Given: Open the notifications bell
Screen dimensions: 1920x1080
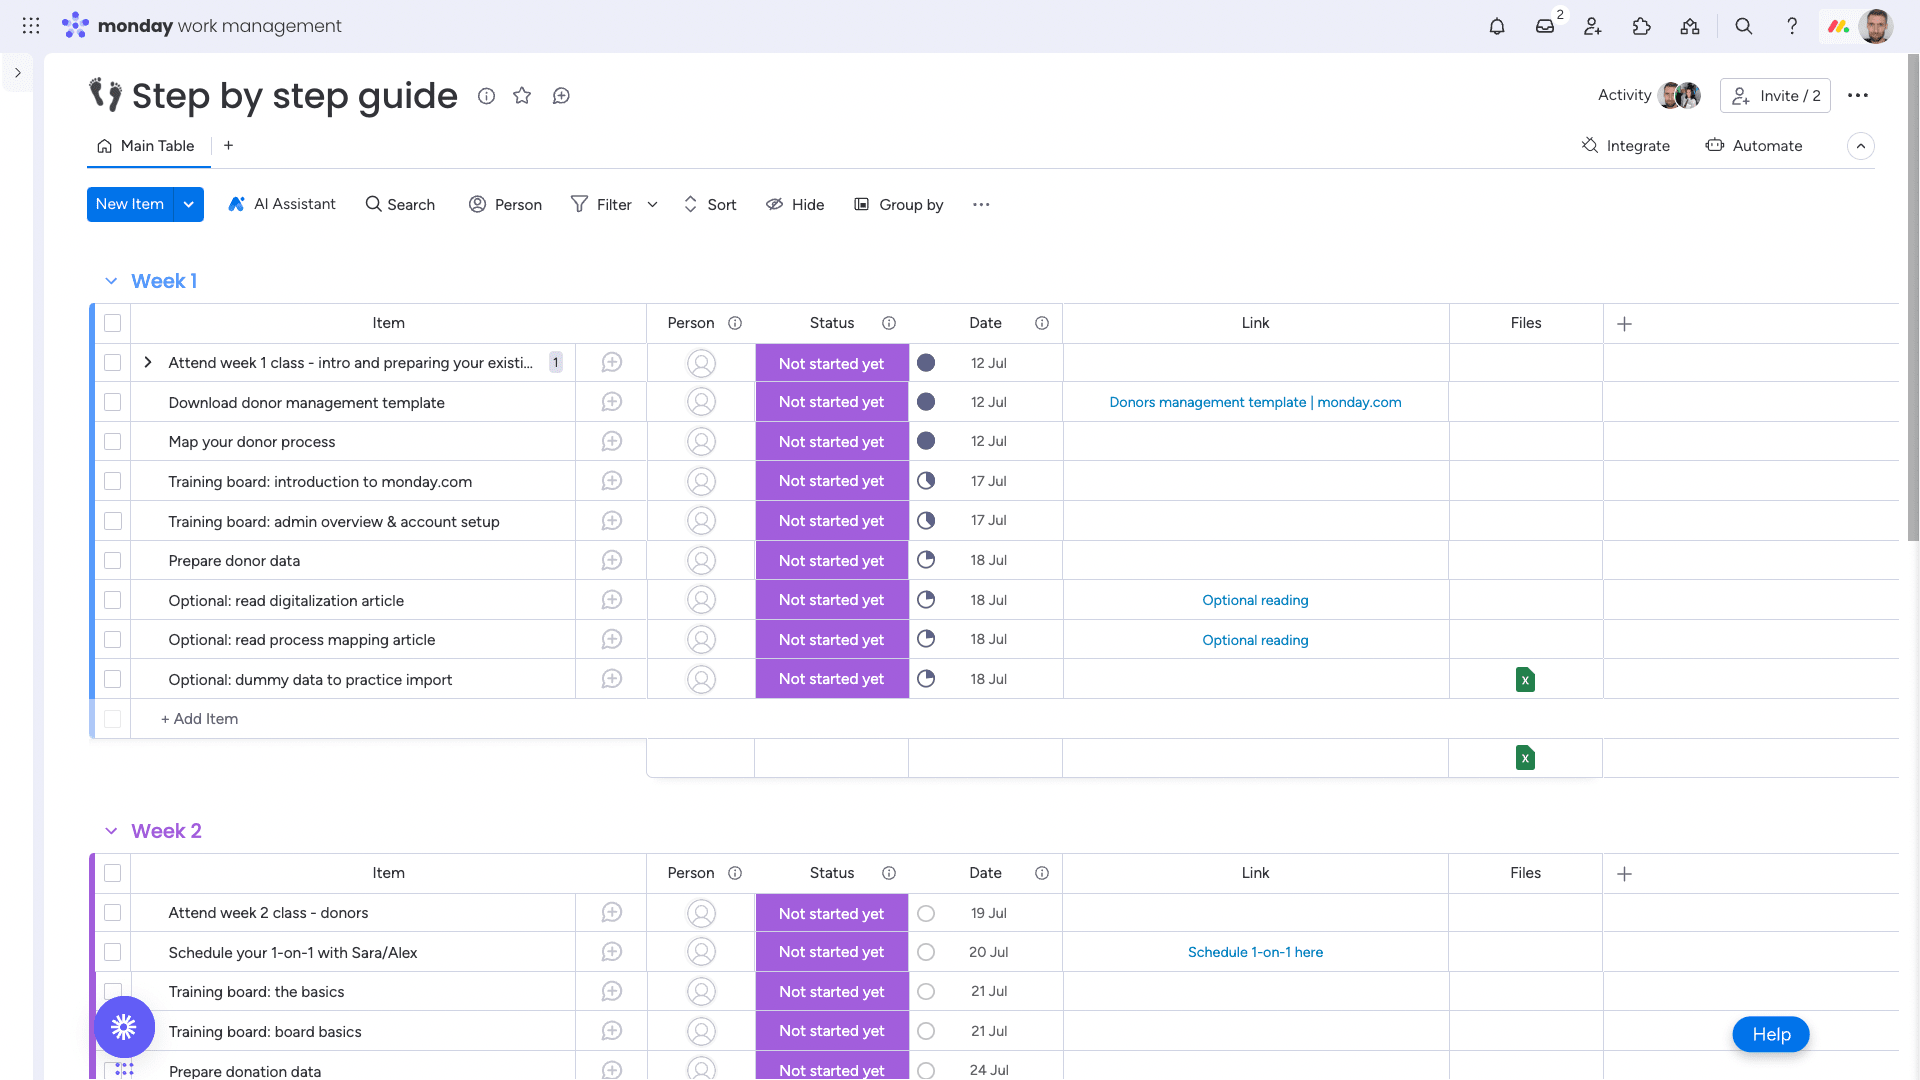Looking at the screenshot, I should (1497, 27).
